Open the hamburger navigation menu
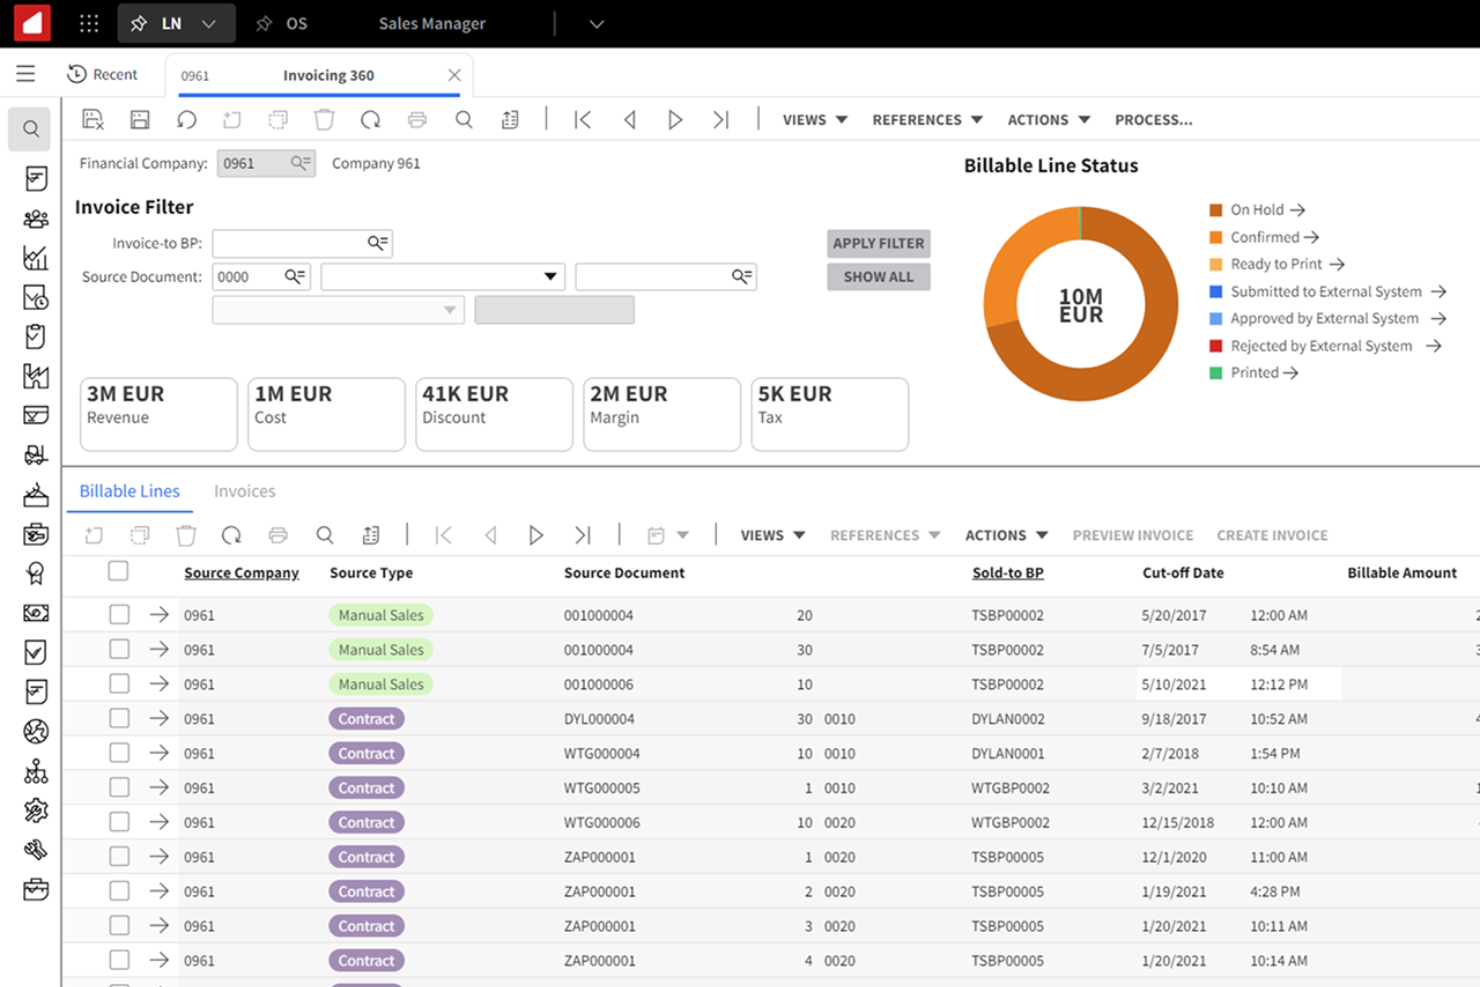 26,73
